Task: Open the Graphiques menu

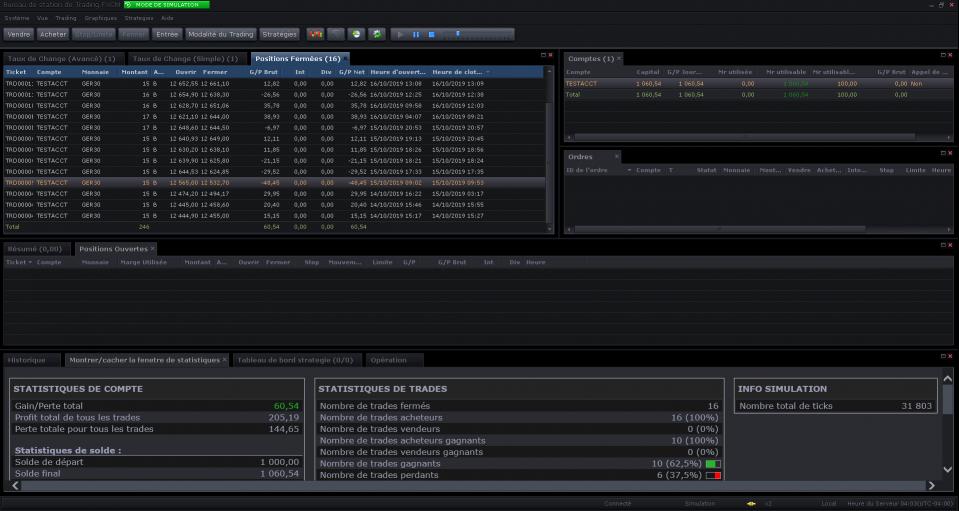Action: tap(100, 18)
